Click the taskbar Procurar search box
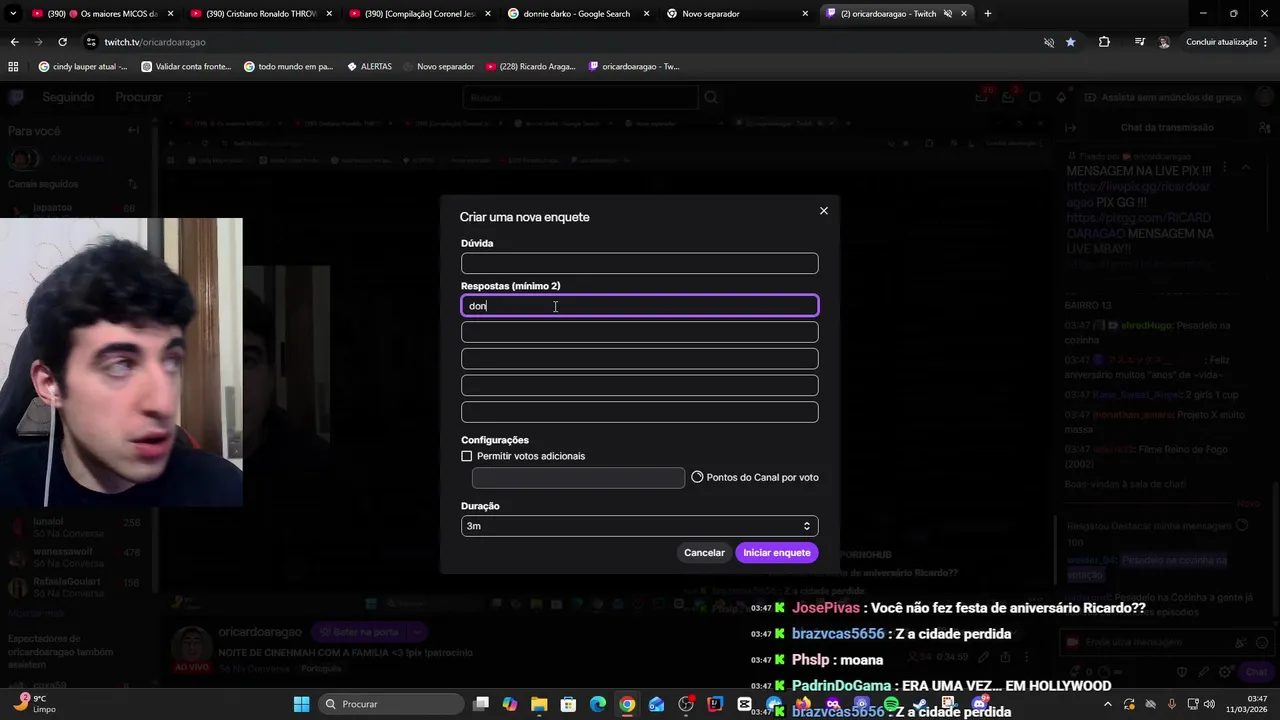The height and width of the screenshot is (720, 1280). 393,704
